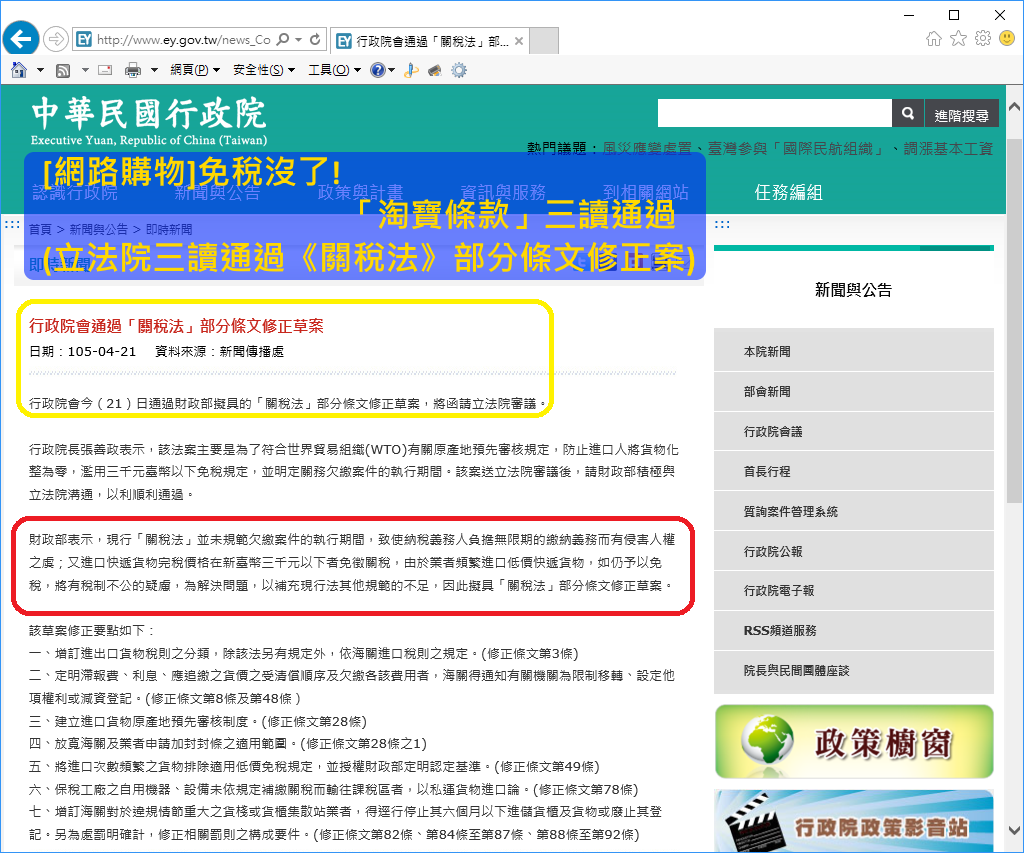Click the 資料來源：新聞傳播處 text
Image resolution: width=1024 pixels, height=853 pixels.
pos(219,351)
